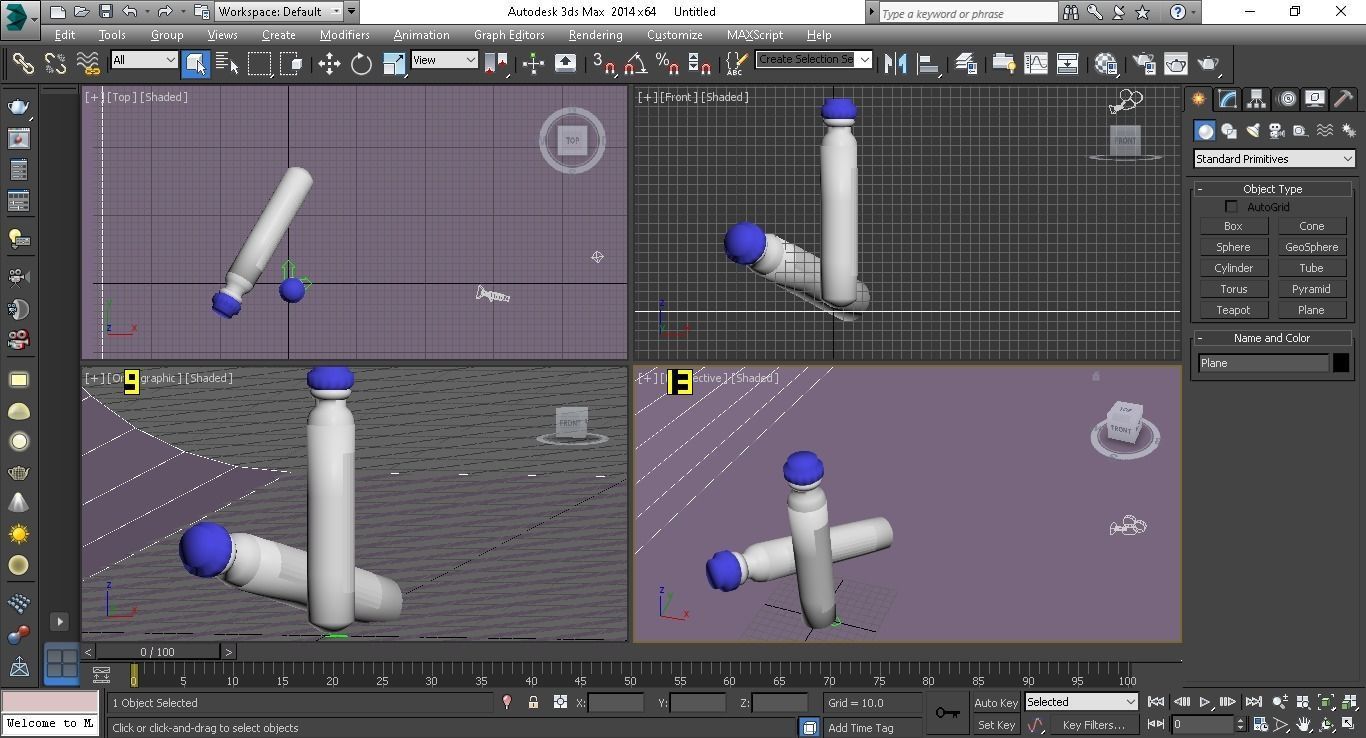This screenshot has width=1366, height=738.
Task: Open Render Setup from the toolbar
Action: pos(1144,64)
